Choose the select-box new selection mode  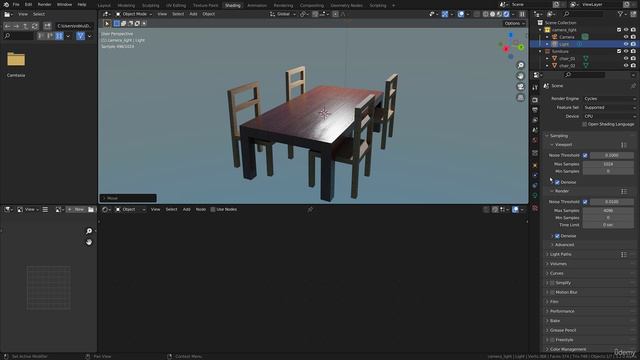(x=117, y=23)
